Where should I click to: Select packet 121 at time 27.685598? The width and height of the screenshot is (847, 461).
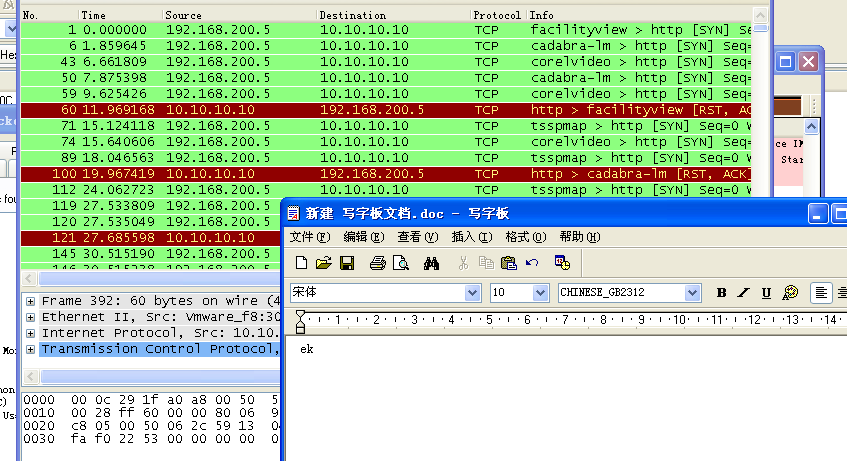click(151, 238)
